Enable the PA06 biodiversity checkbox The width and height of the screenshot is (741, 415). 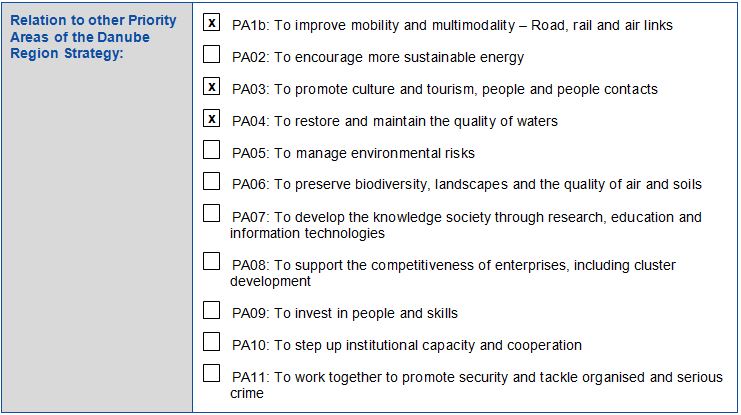(x=211, y=182)
